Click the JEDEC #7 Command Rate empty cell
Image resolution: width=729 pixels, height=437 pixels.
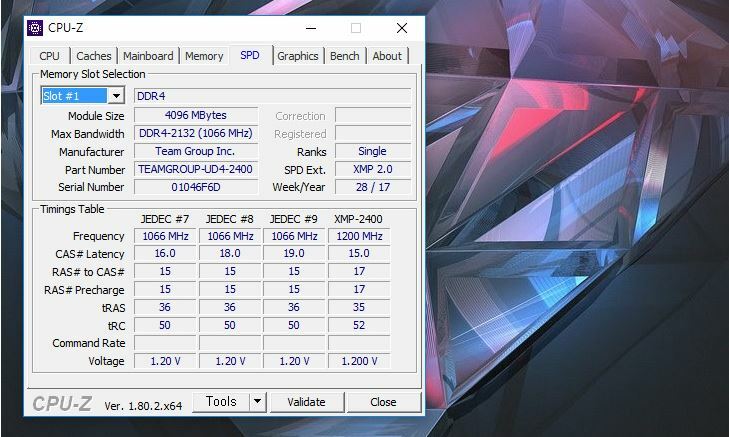tap(165, 343)
